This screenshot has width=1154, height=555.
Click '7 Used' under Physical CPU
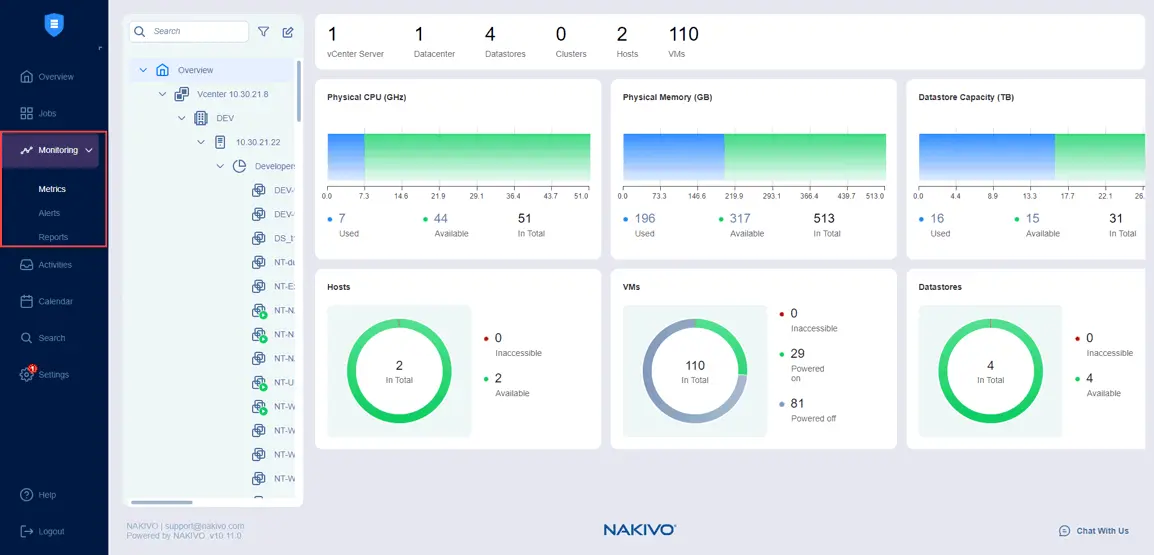344,225
